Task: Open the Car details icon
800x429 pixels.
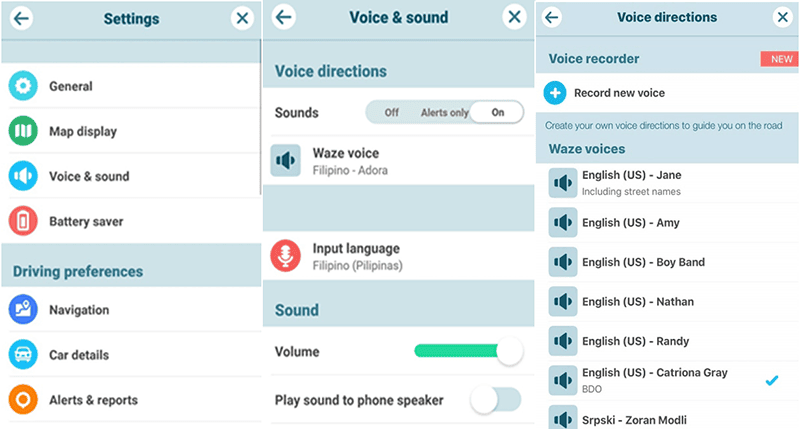Action: tap(23, 354)
